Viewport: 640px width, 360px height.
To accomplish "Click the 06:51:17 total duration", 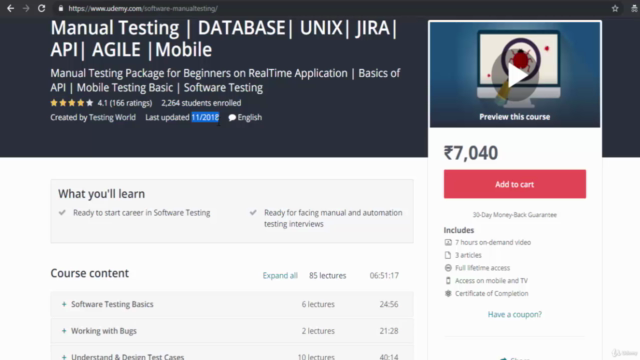I will [x=384, y=276].
